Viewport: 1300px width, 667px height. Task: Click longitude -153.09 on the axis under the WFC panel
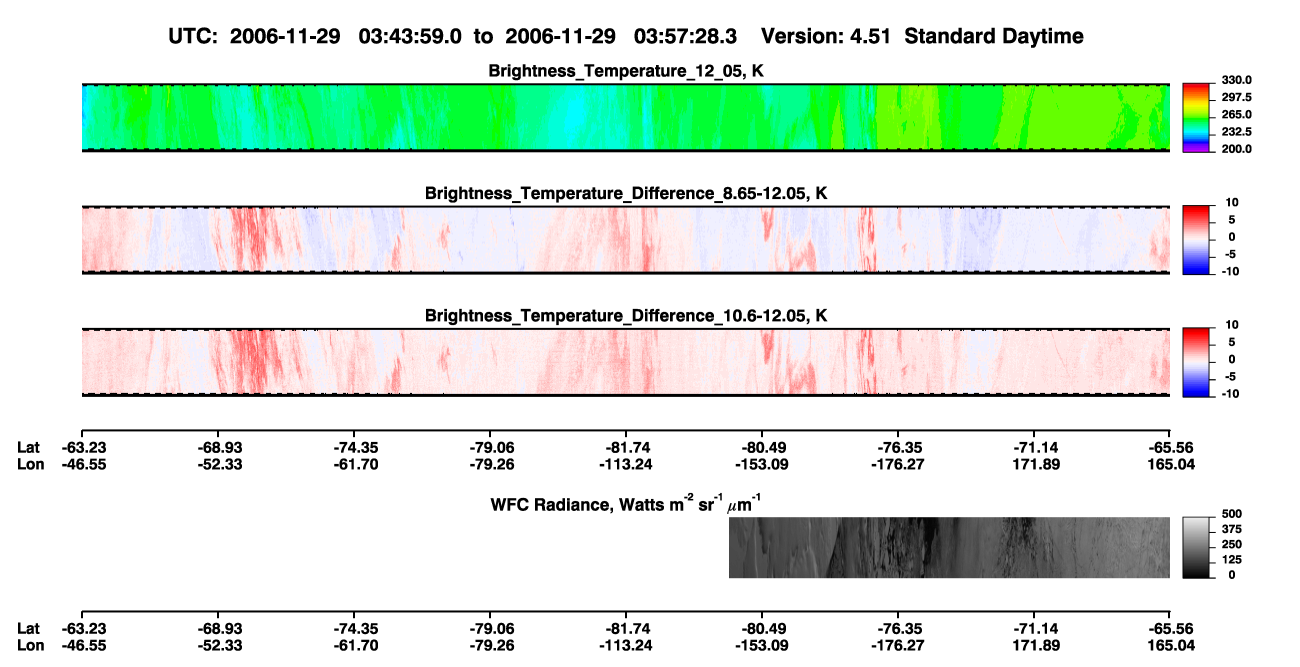[x=761, y=645]
